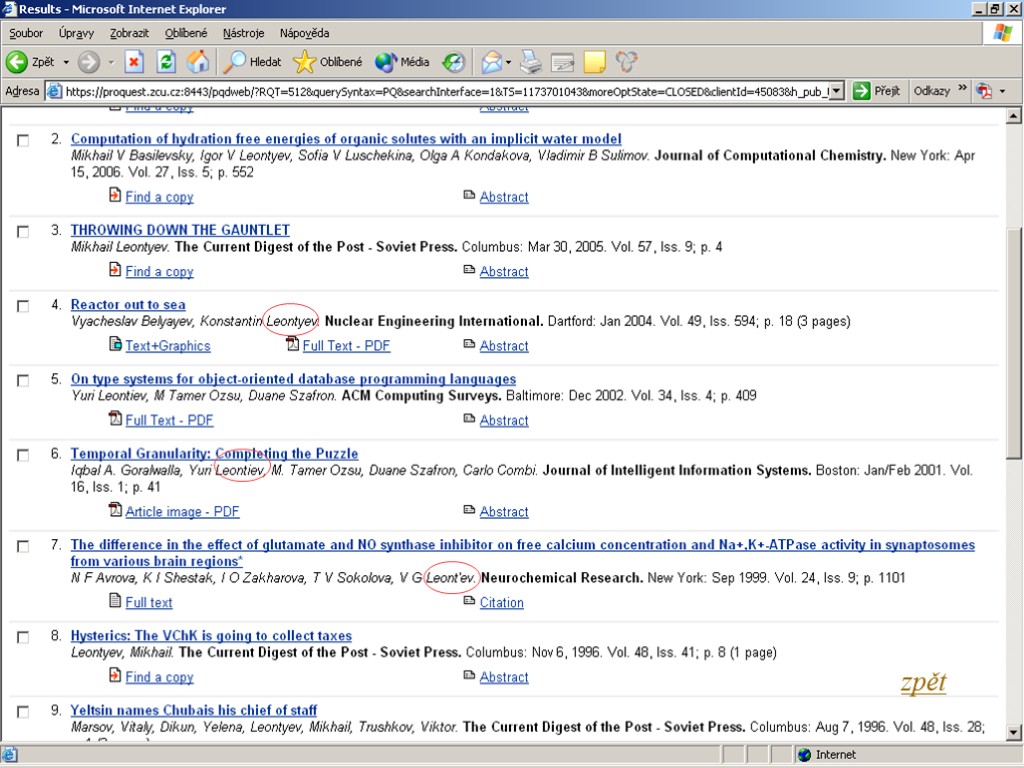Open the forward button history dropdown
The width and height of the screenshot is (1024, 768).
pyautogui.click(x=111, y=63)
